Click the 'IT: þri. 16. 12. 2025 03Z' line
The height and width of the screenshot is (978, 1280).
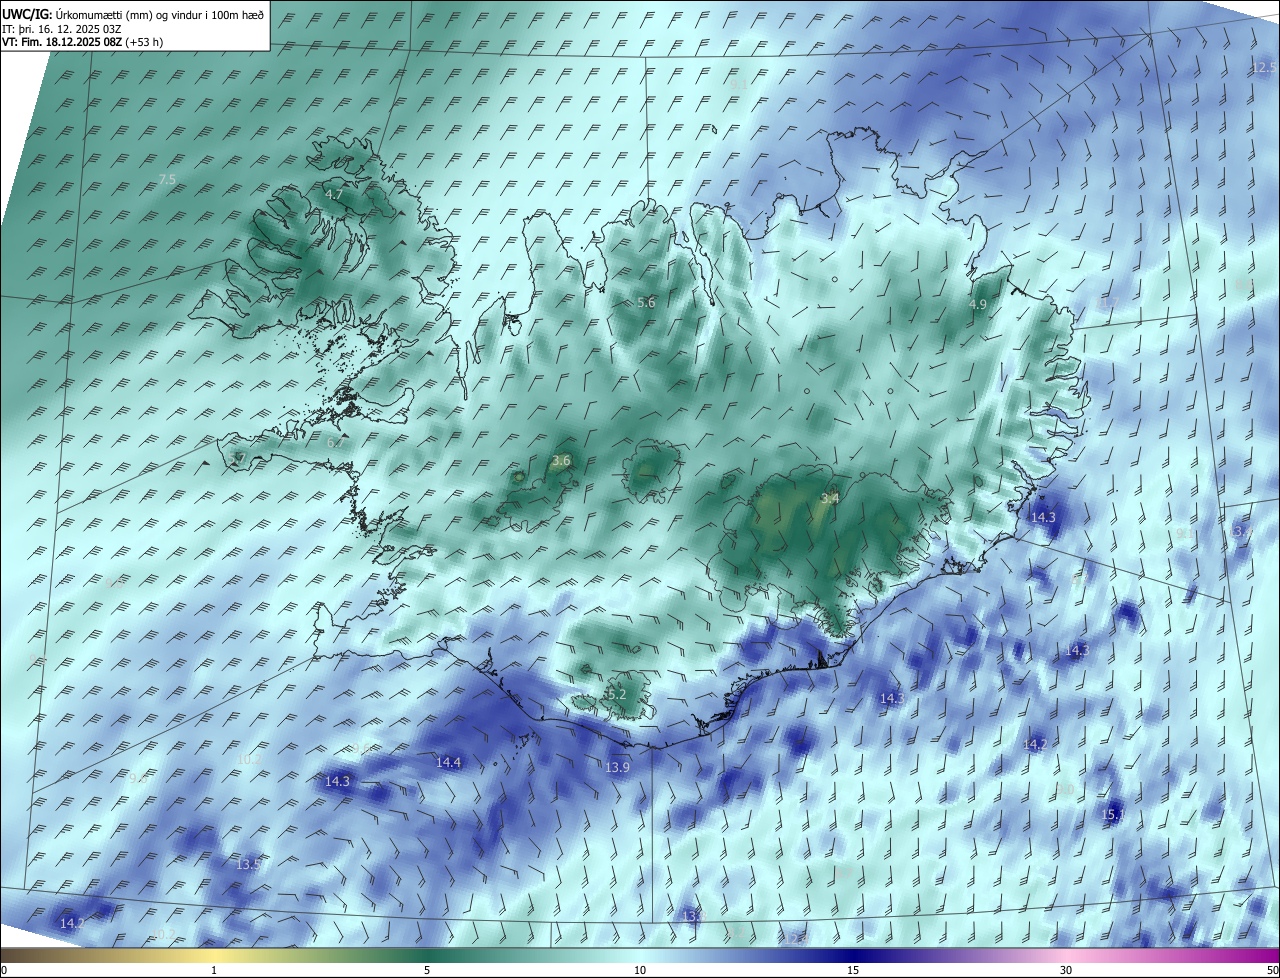[x=61, y=29]
